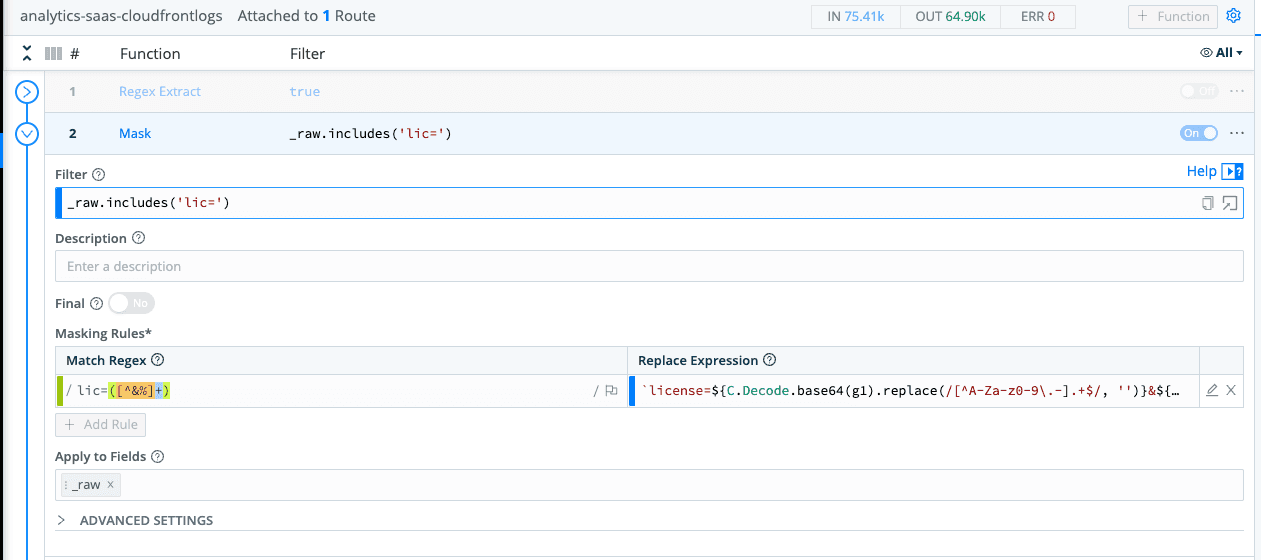This screenshot has height=560, width=1261.
Task: Click the Add Rule button
Action: pos(101,425)
